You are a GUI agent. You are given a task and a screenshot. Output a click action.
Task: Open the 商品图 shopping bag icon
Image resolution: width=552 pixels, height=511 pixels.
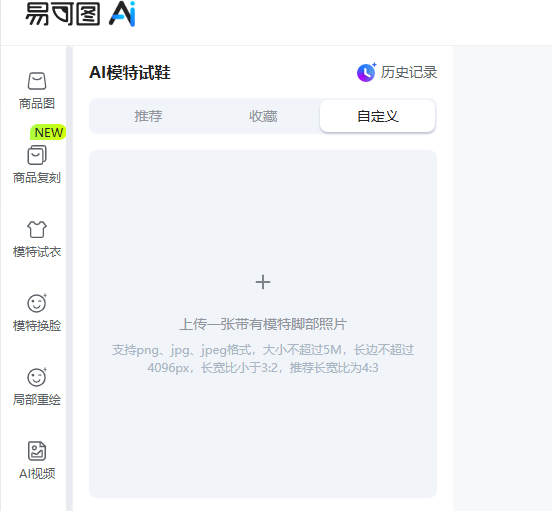(x=37, y=81)
